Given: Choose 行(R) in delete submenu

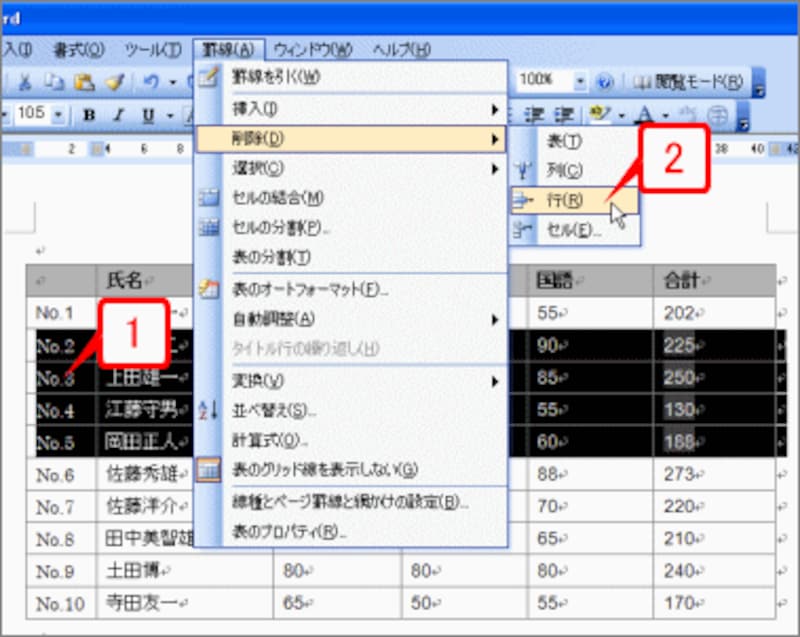Looking at the screenshot, I should click(x=576, y=200).
